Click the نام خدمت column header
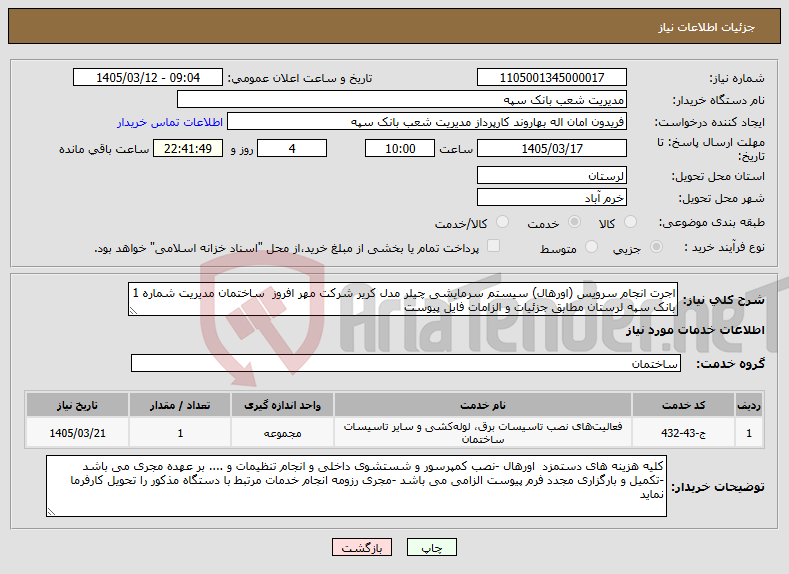Image resolution: width=789 pixels, height=574 pixels. coord(483,405)
